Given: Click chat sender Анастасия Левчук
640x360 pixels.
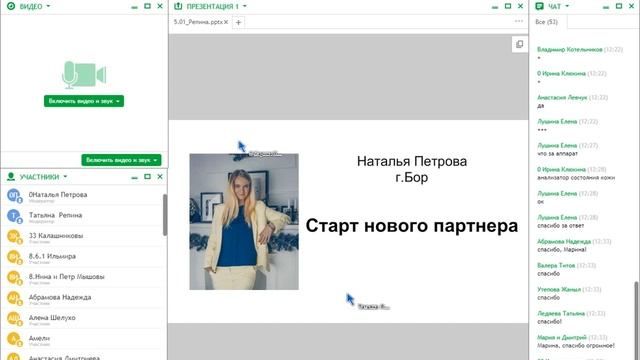Looking at the screenshot, I should pos(562,98).
